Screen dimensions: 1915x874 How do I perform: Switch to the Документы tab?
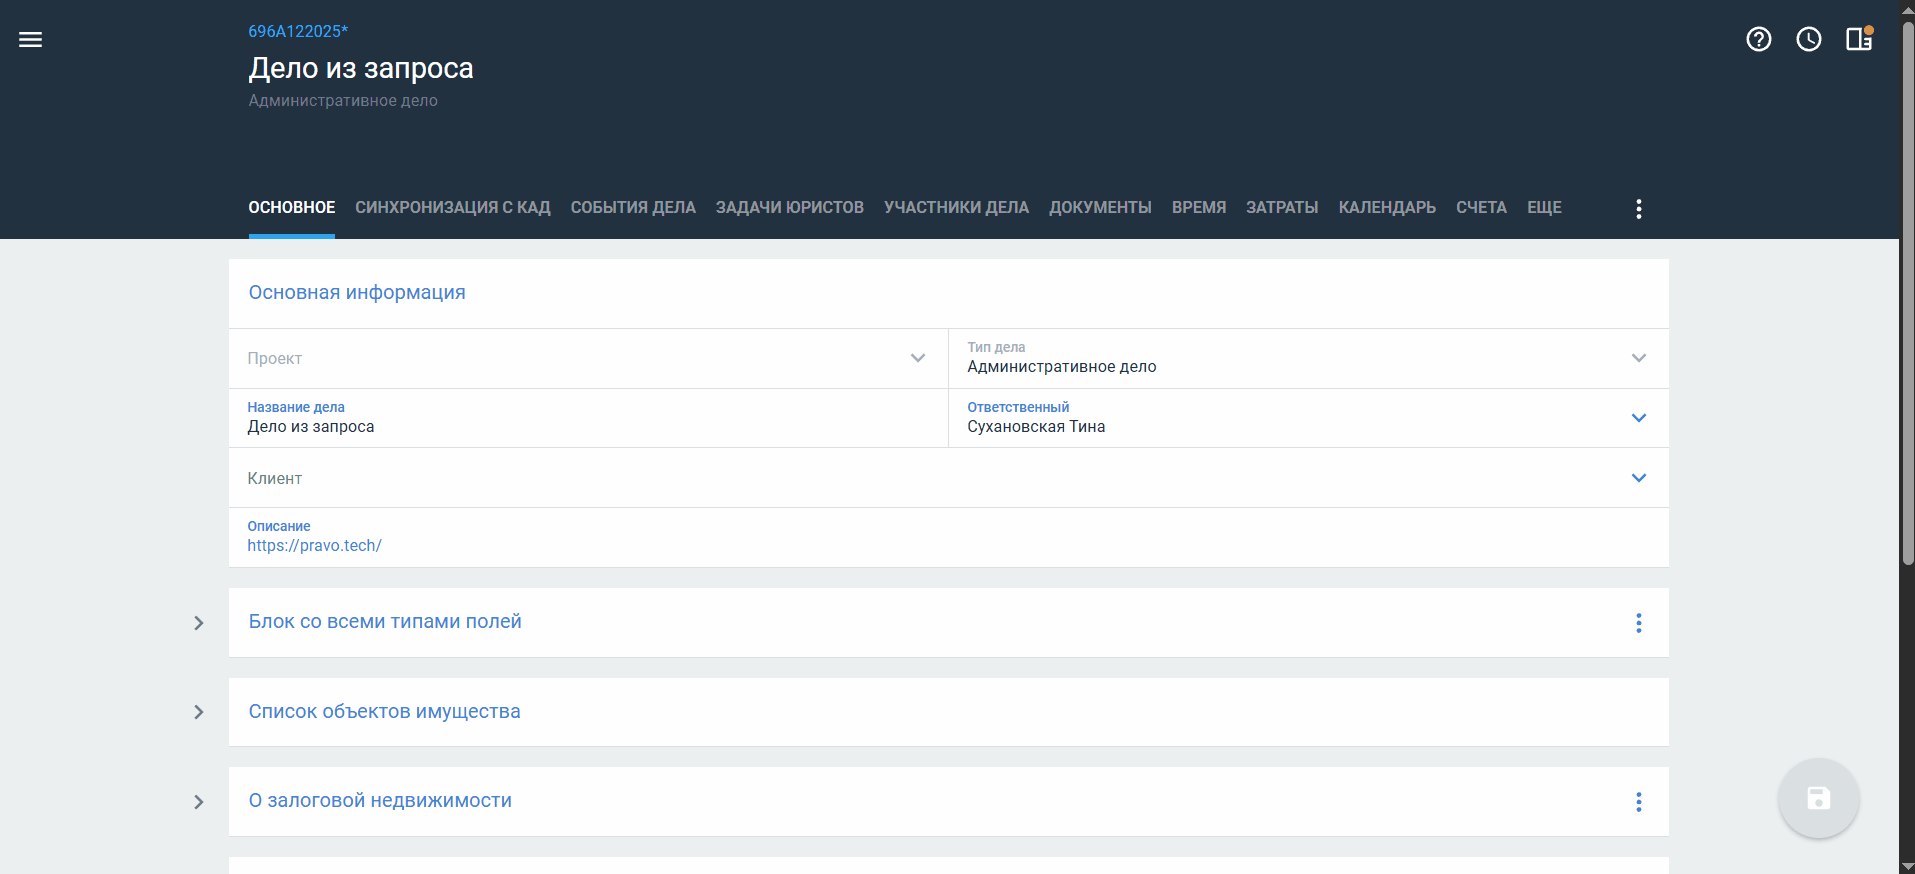[x=1100, y=207]
